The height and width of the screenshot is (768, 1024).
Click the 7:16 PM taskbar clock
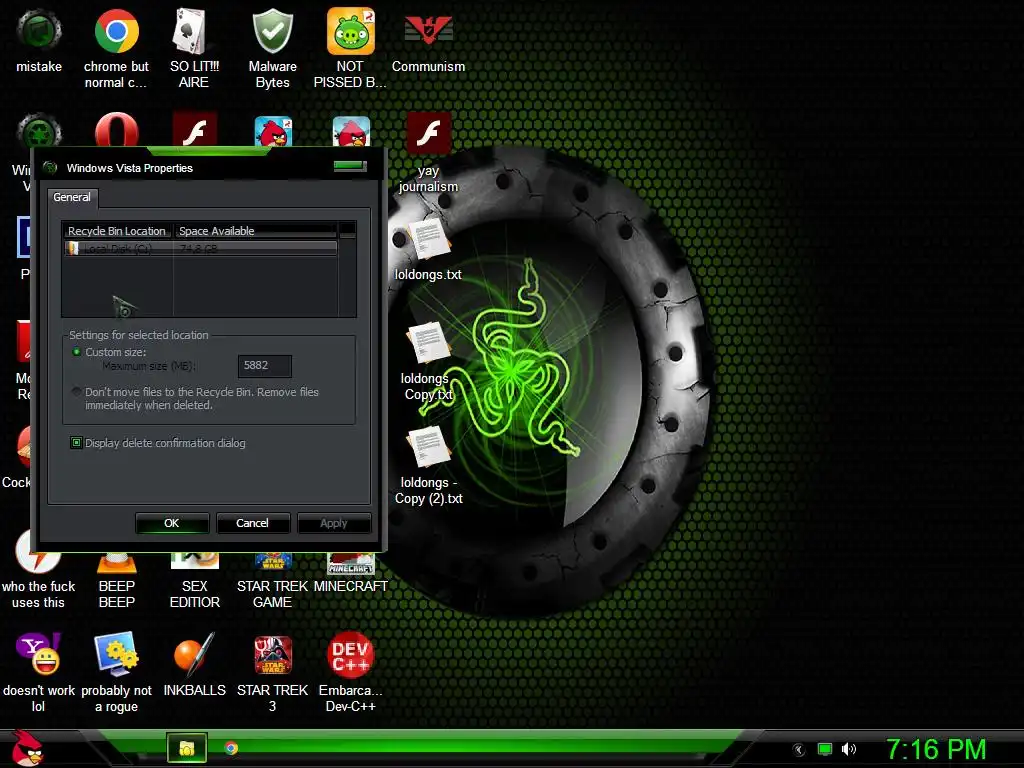(935, 749)
